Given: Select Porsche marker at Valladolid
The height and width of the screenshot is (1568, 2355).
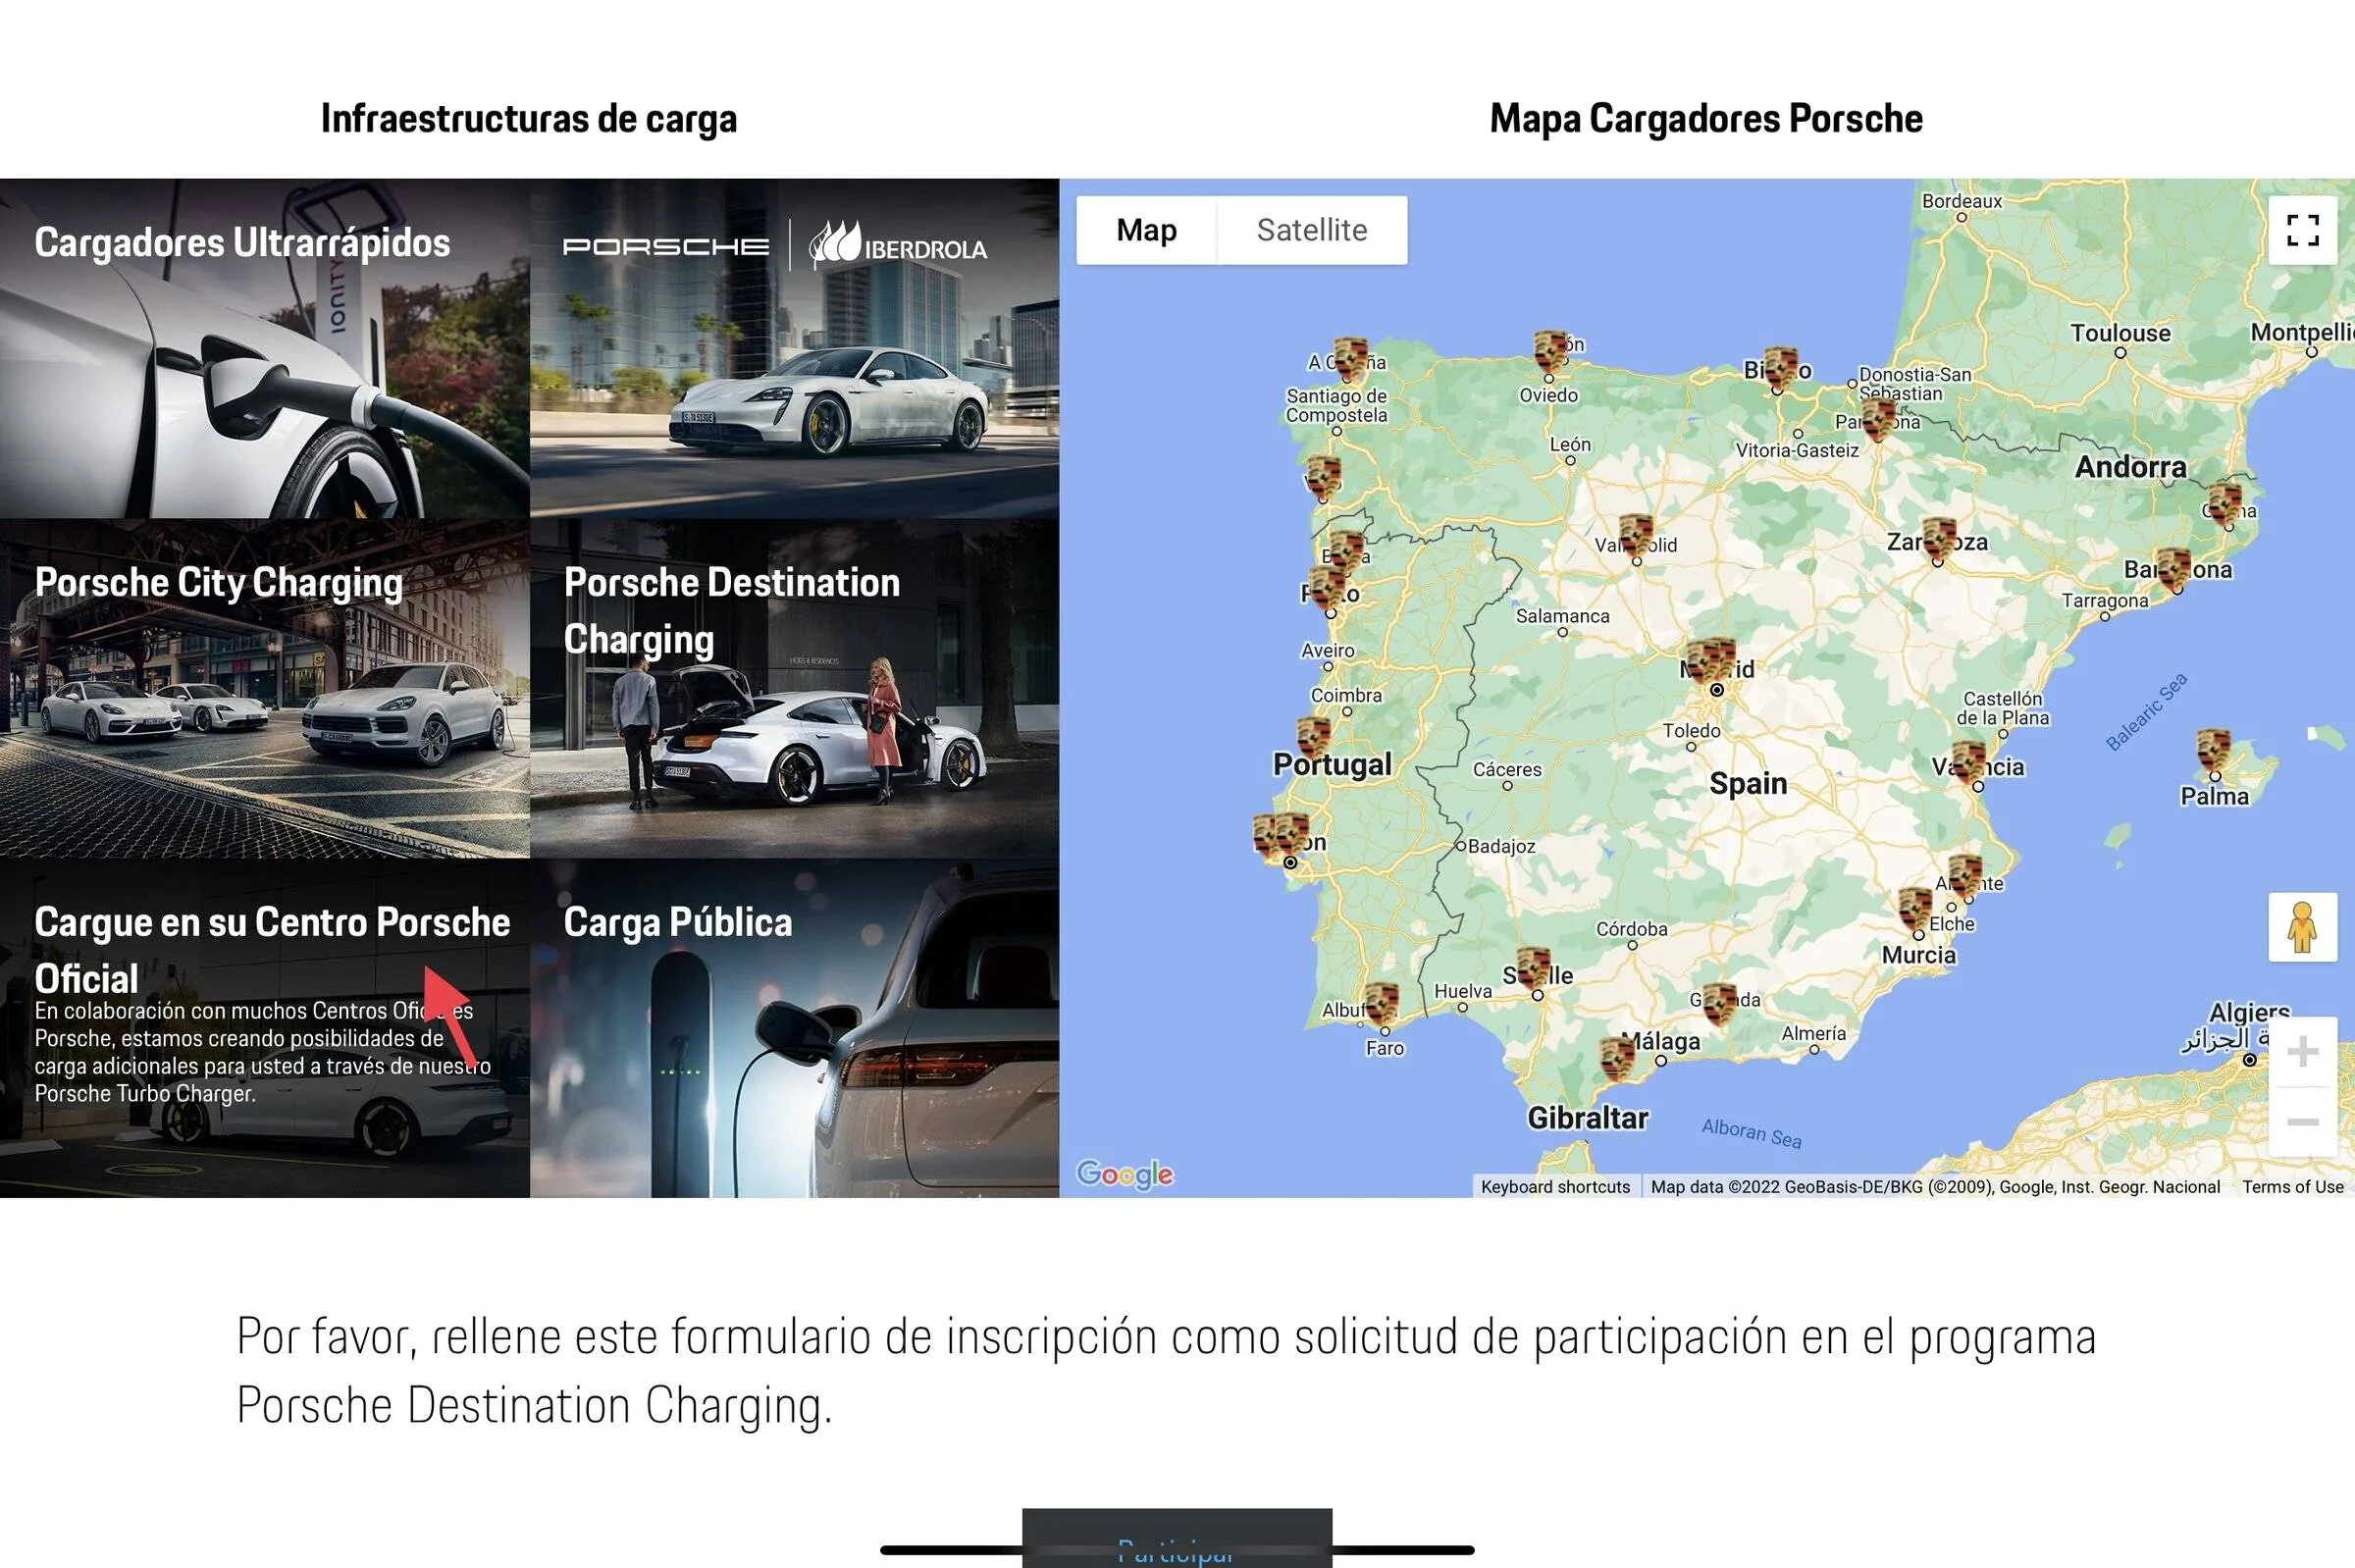Looking at the screenshot, I should [1636, 537].
